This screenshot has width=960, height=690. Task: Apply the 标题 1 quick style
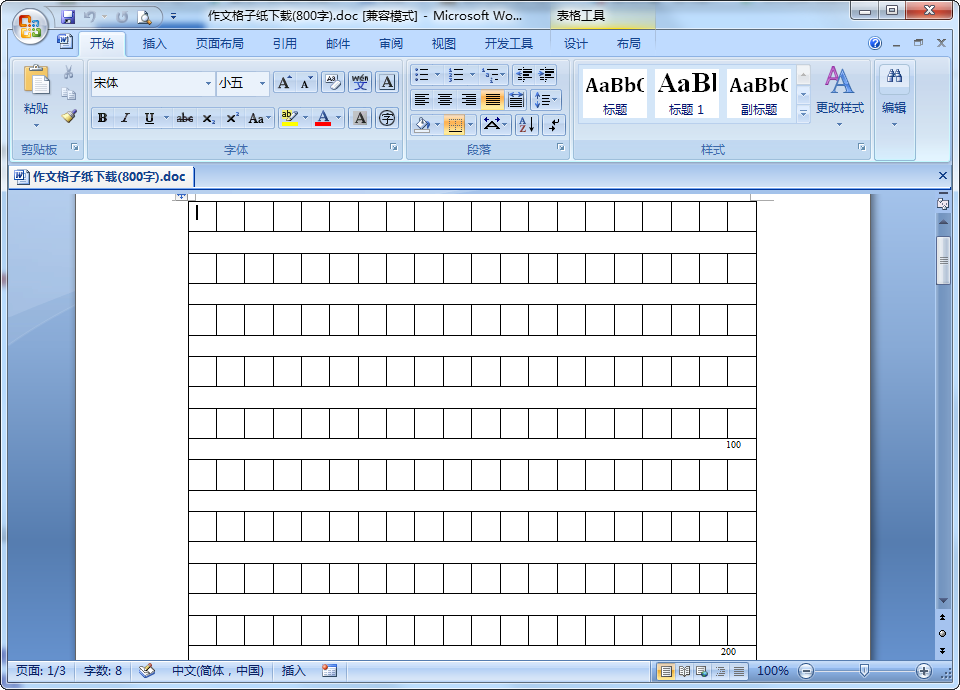(686, 92)
